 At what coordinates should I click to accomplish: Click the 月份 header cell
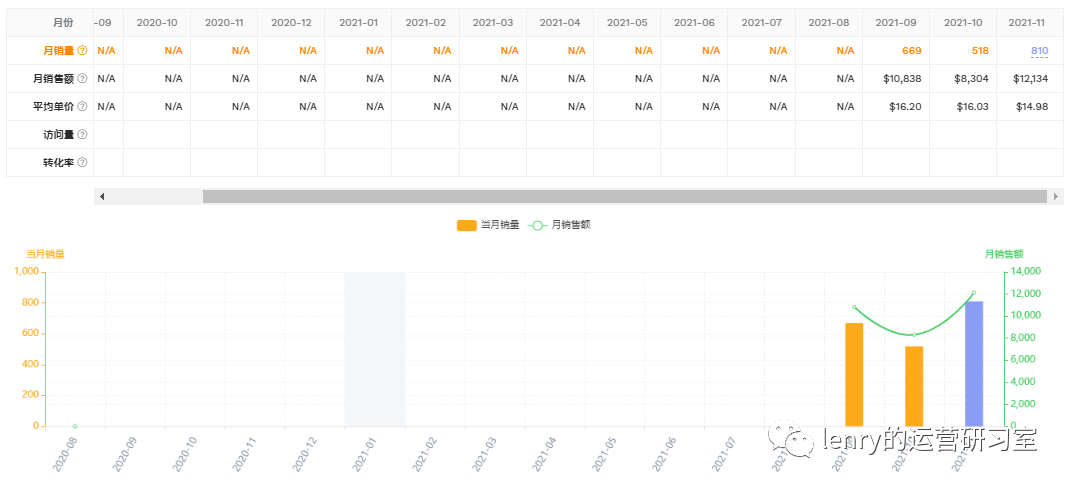coord(50,23)
